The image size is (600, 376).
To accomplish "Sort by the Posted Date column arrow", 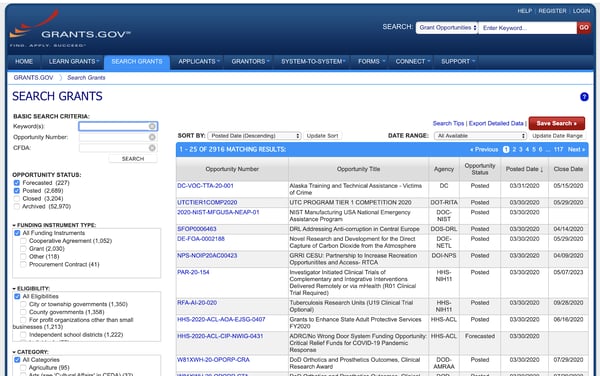I will click(542, 169).
